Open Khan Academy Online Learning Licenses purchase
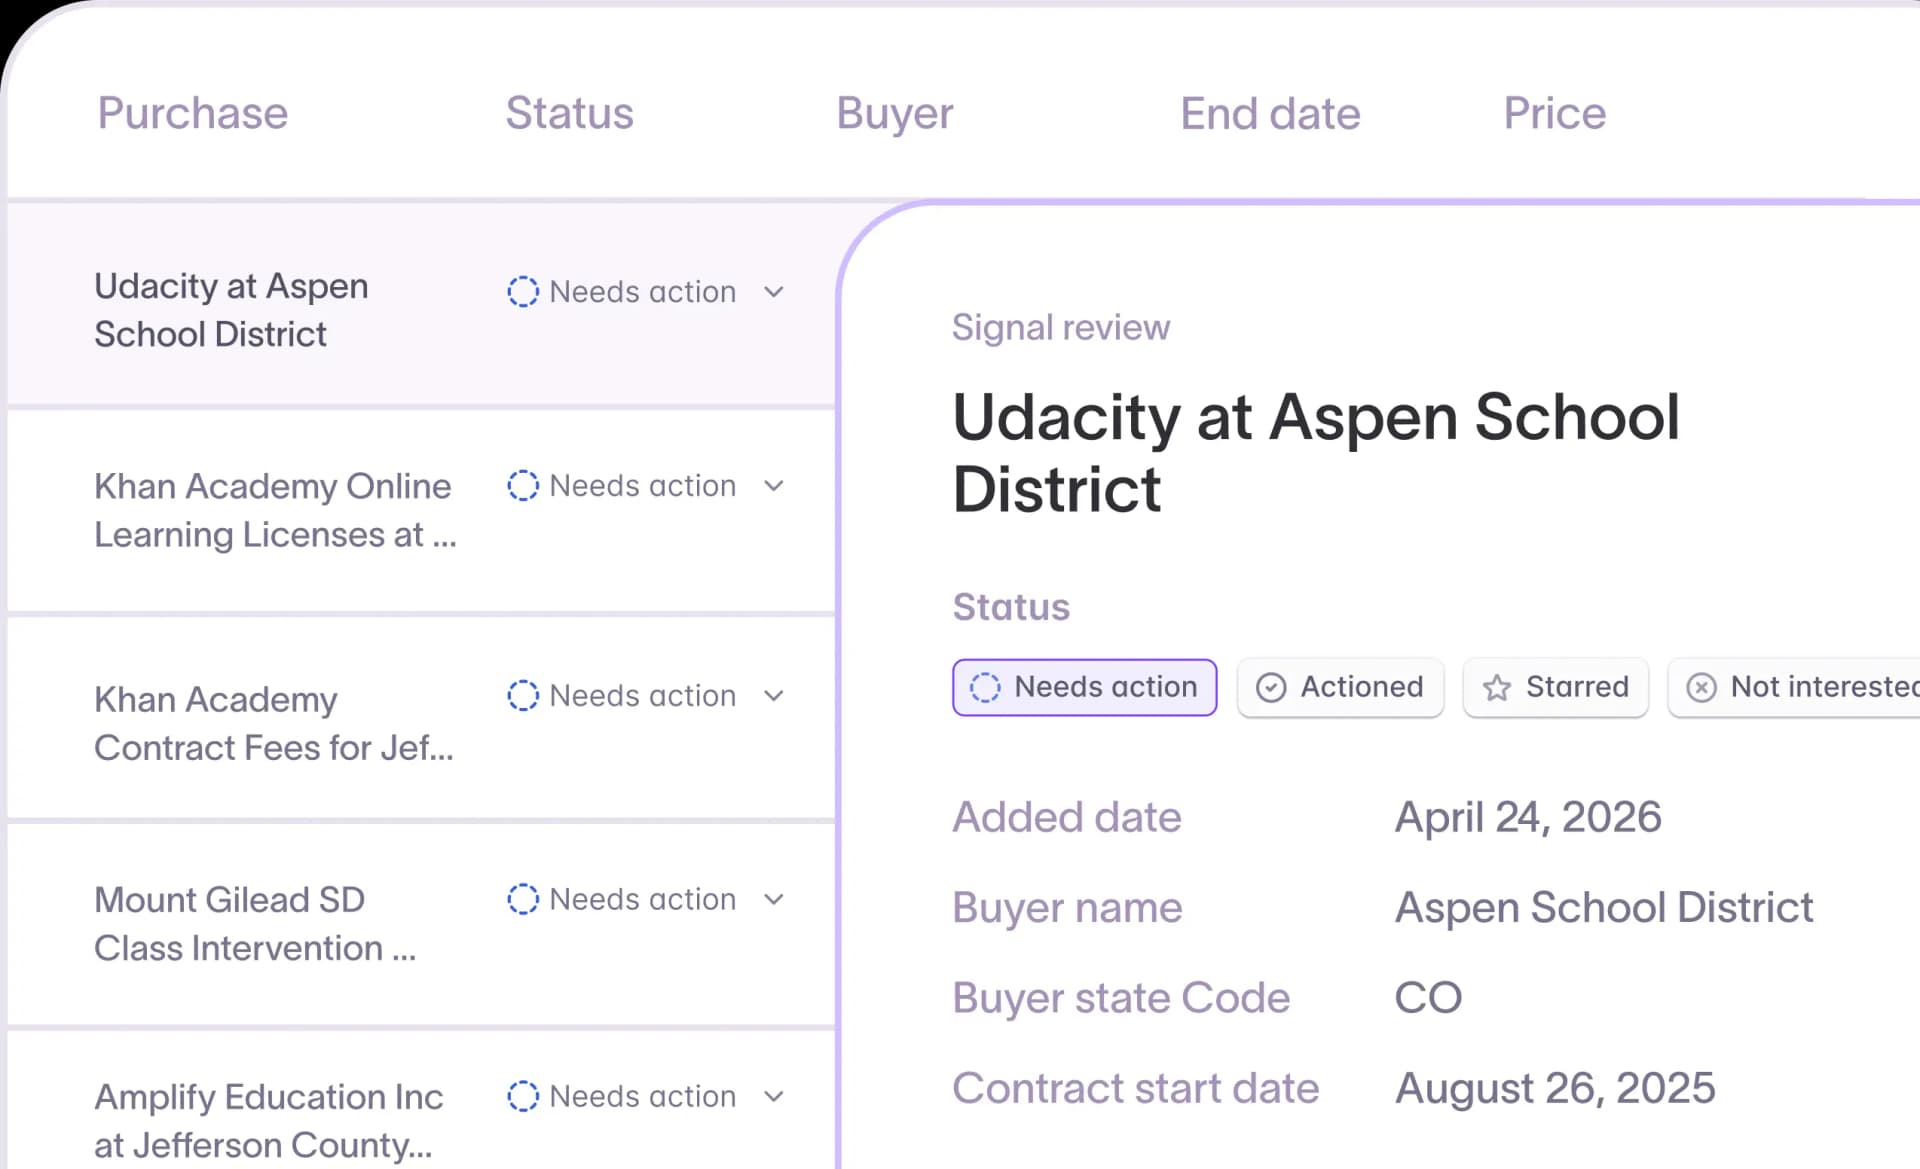The width and height of the screenshot is (1920, 1169). point(275,510)
